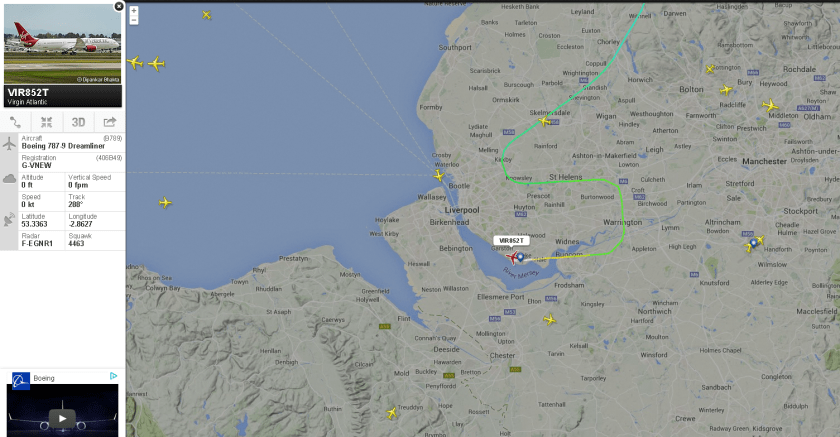
Task: Click the center-on-aircraft arrows icon
Action: [x=47, y=122]
